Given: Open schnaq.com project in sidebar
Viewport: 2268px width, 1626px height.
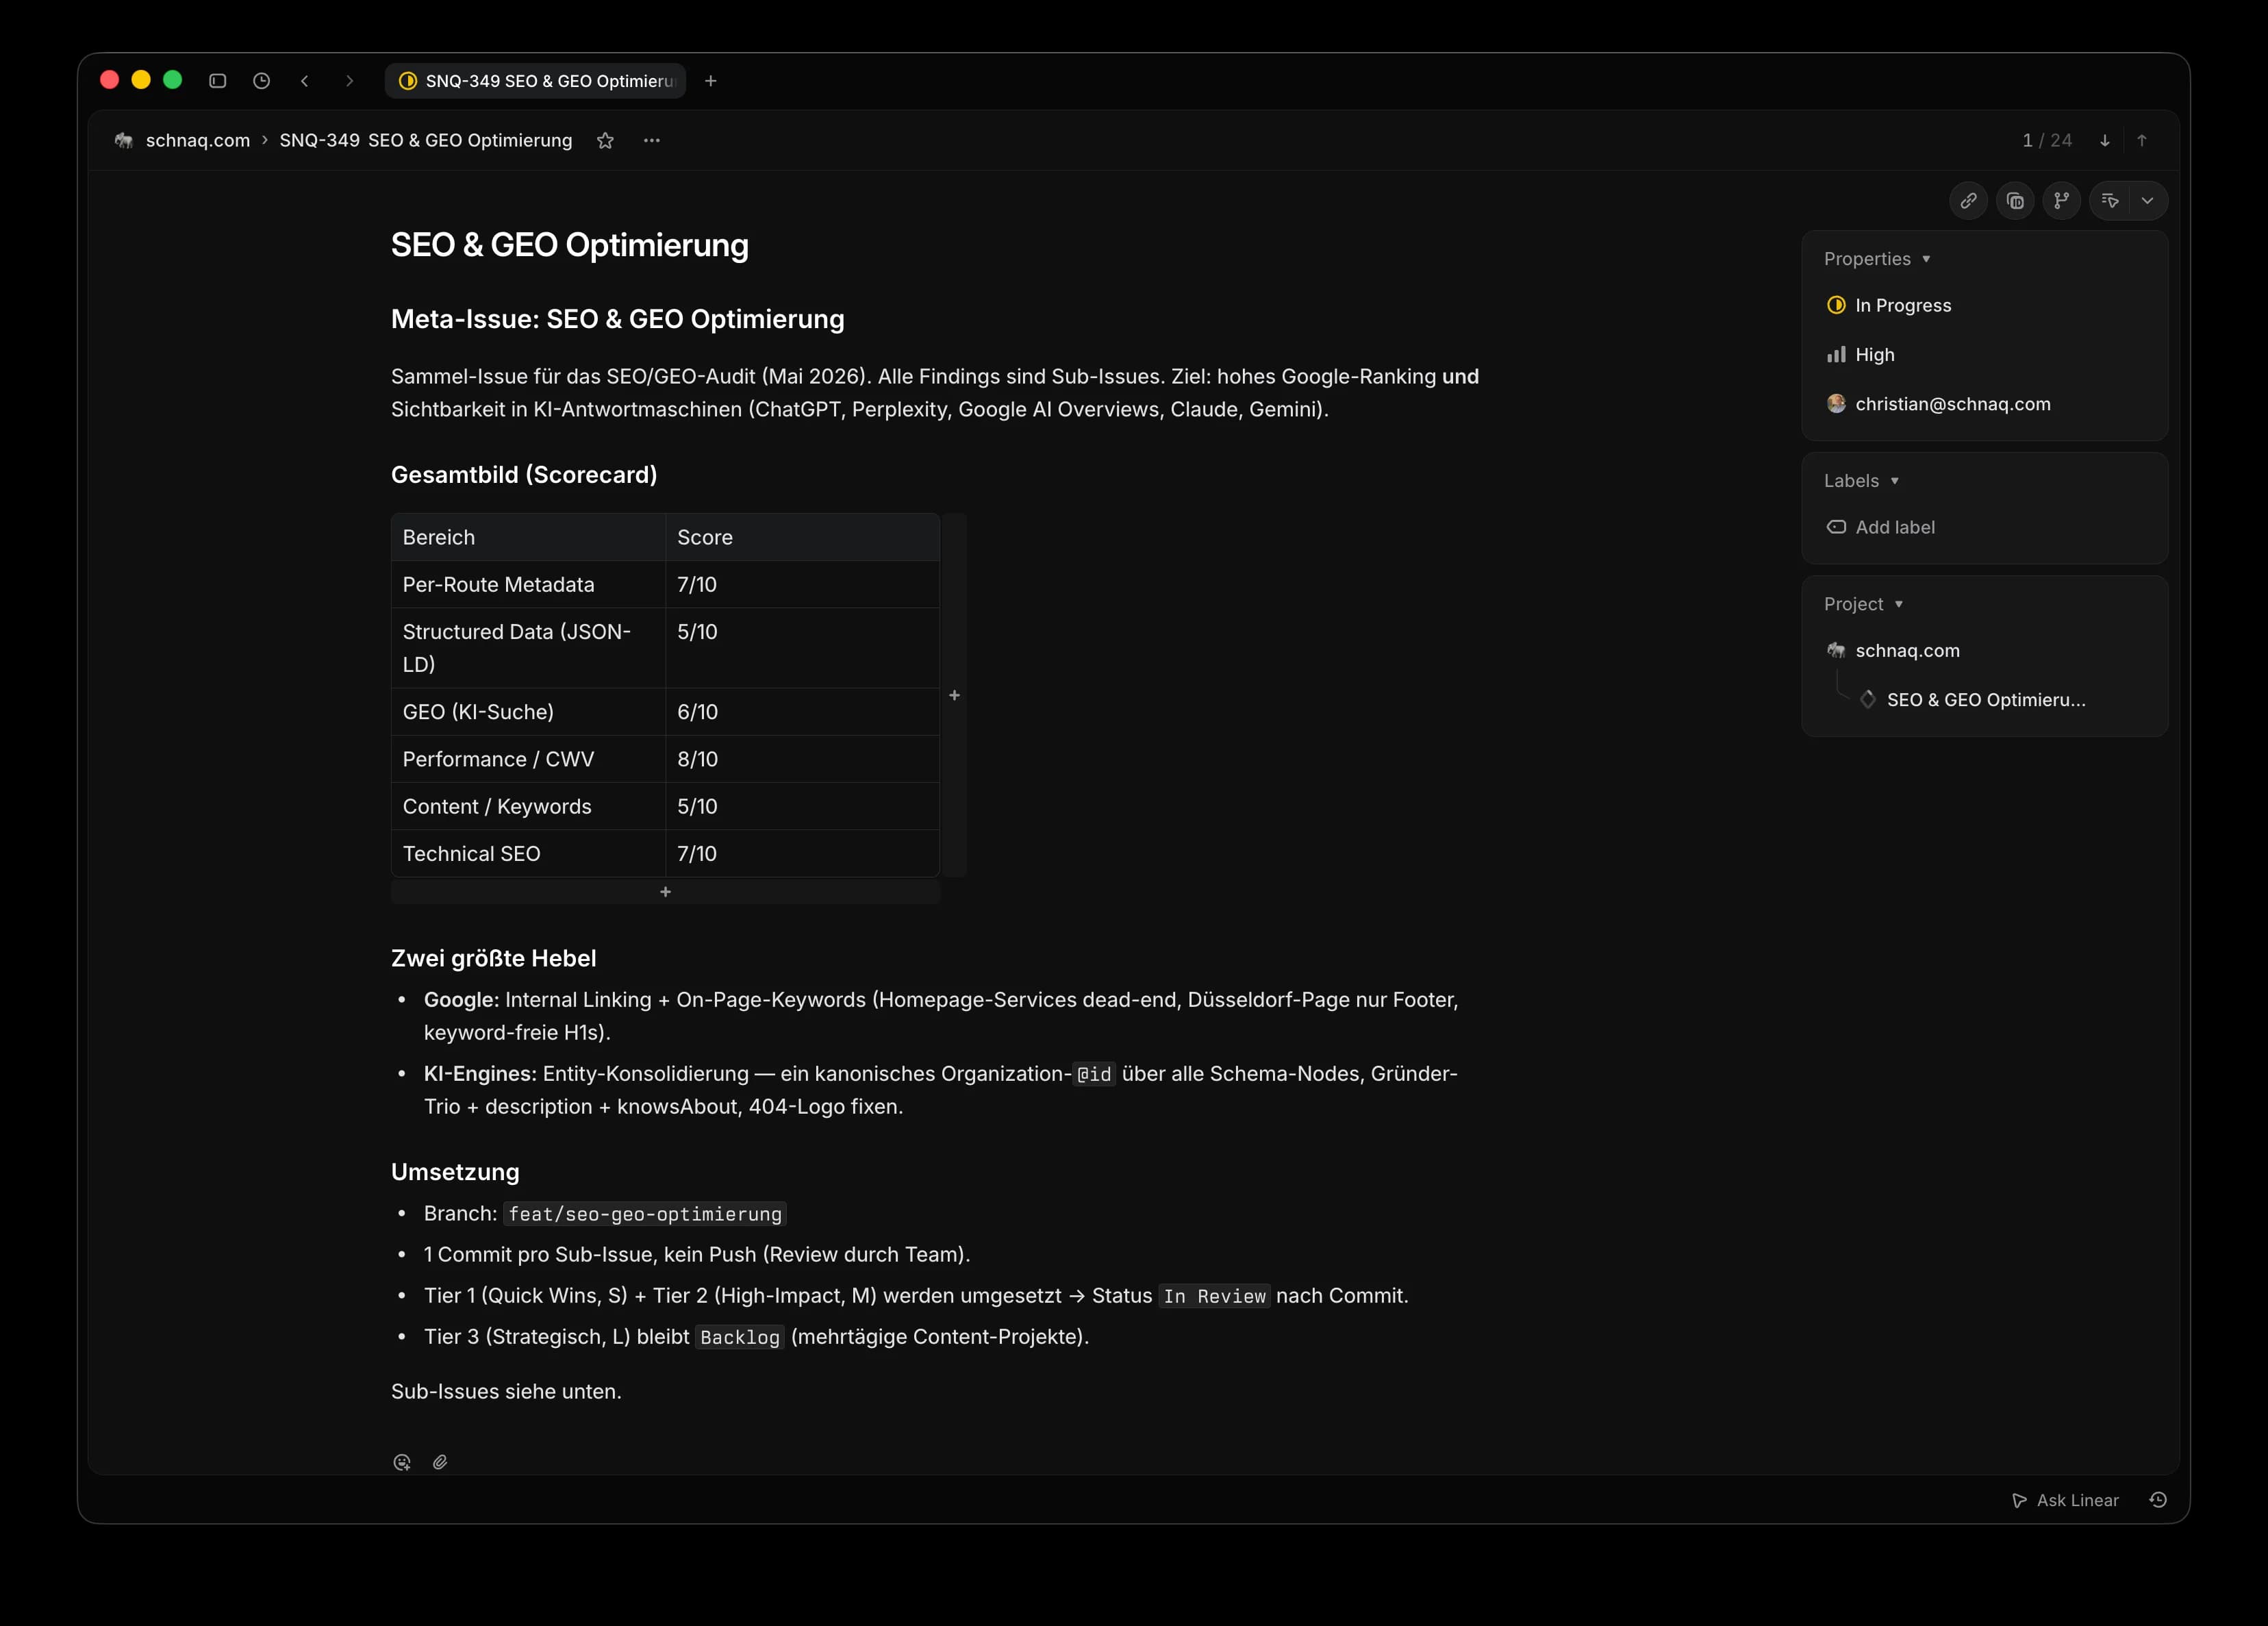Looking at the screenshot, I should [1892, 650].
